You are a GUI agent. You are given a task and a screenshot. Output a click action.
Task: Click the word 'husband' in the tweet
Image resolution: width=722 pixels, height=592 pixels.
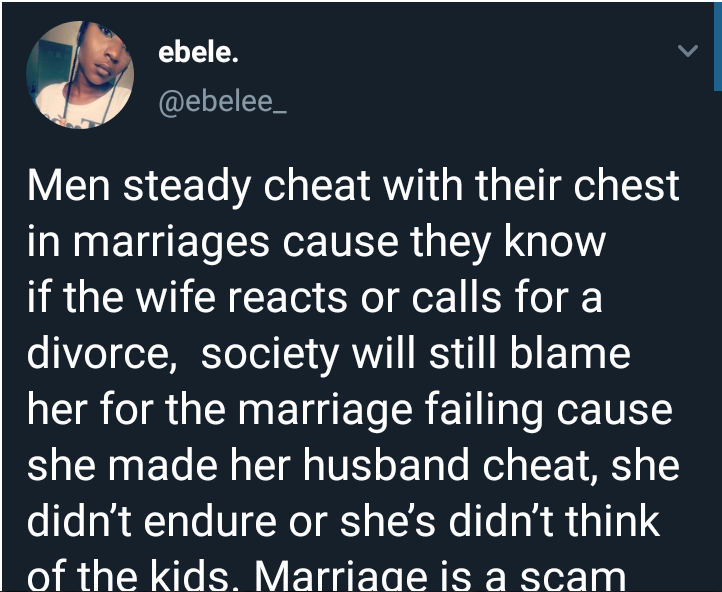point(387,465)
